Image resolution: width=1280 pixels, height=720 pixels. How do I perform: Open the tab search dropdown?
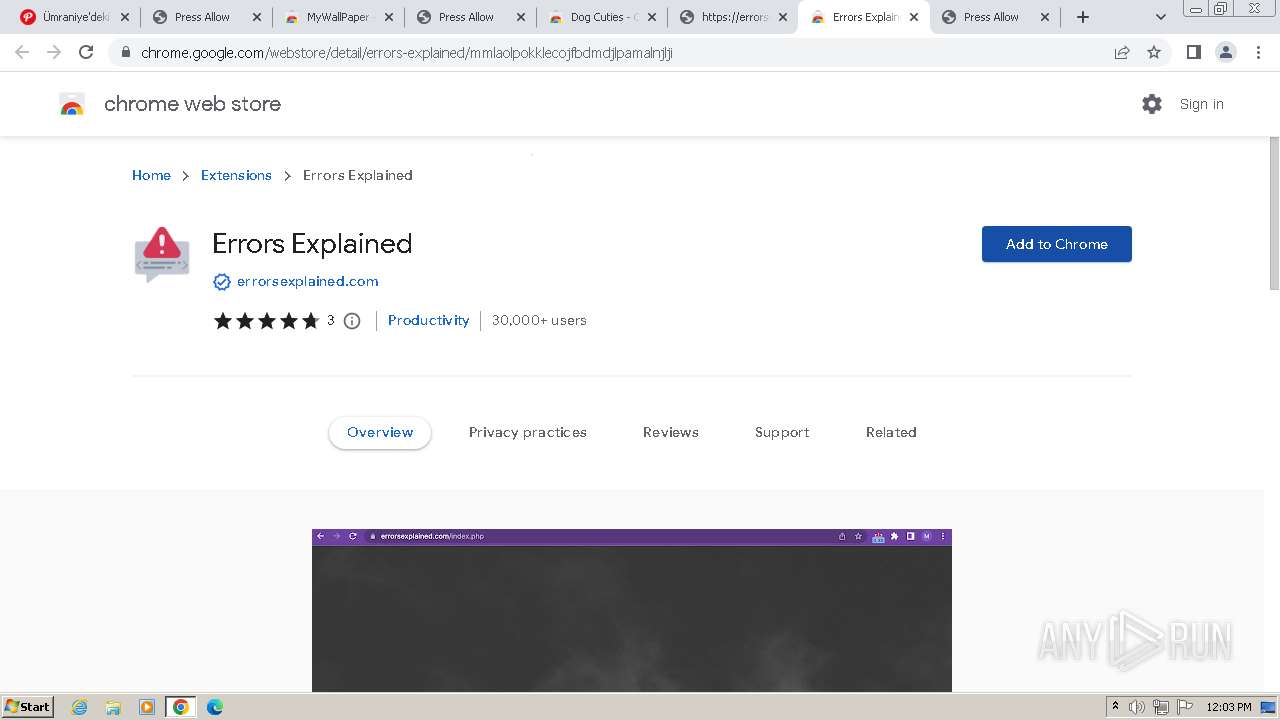click(x=1161, y=17)
